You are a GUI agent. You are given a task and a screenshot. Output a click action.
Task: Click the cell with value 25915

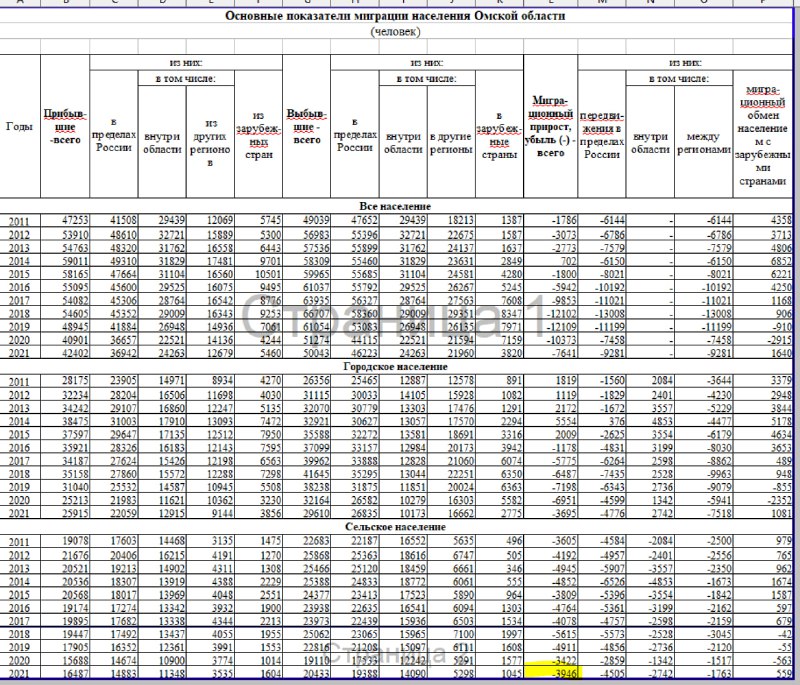(x=65, y=513)
